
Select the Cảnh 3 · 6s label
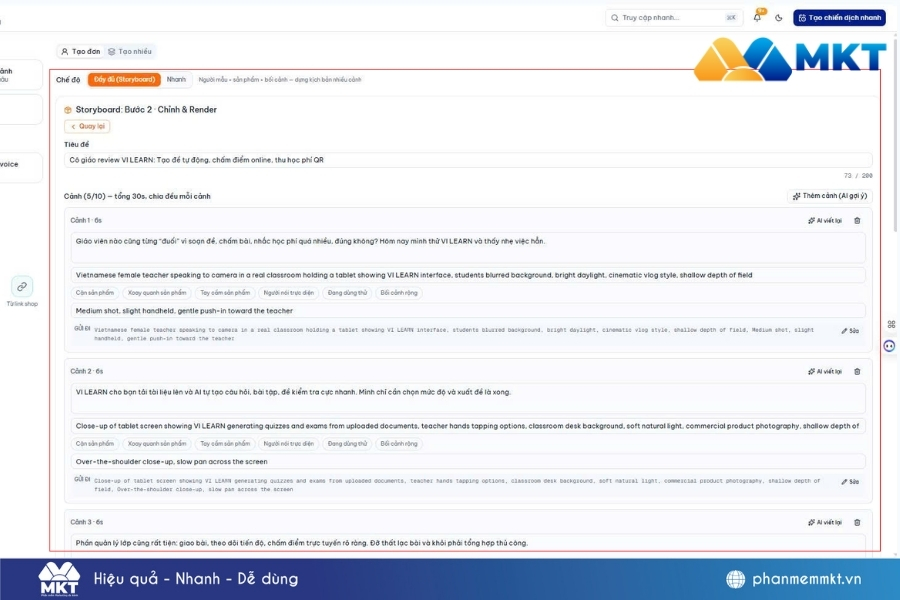87,522
